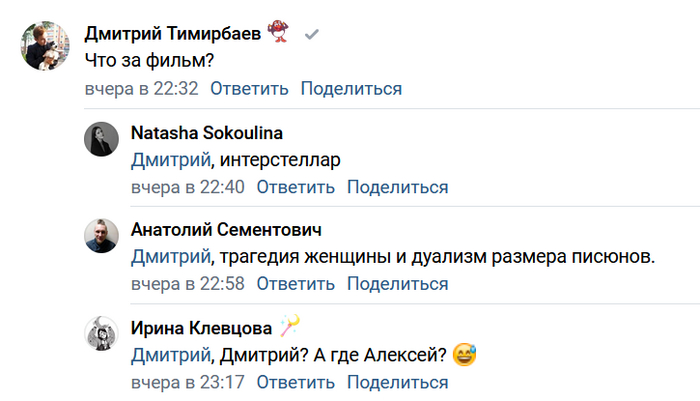
Task: Share the "Что за фильм?" comment
Action: pyautogui.click(x=351, y=88)
